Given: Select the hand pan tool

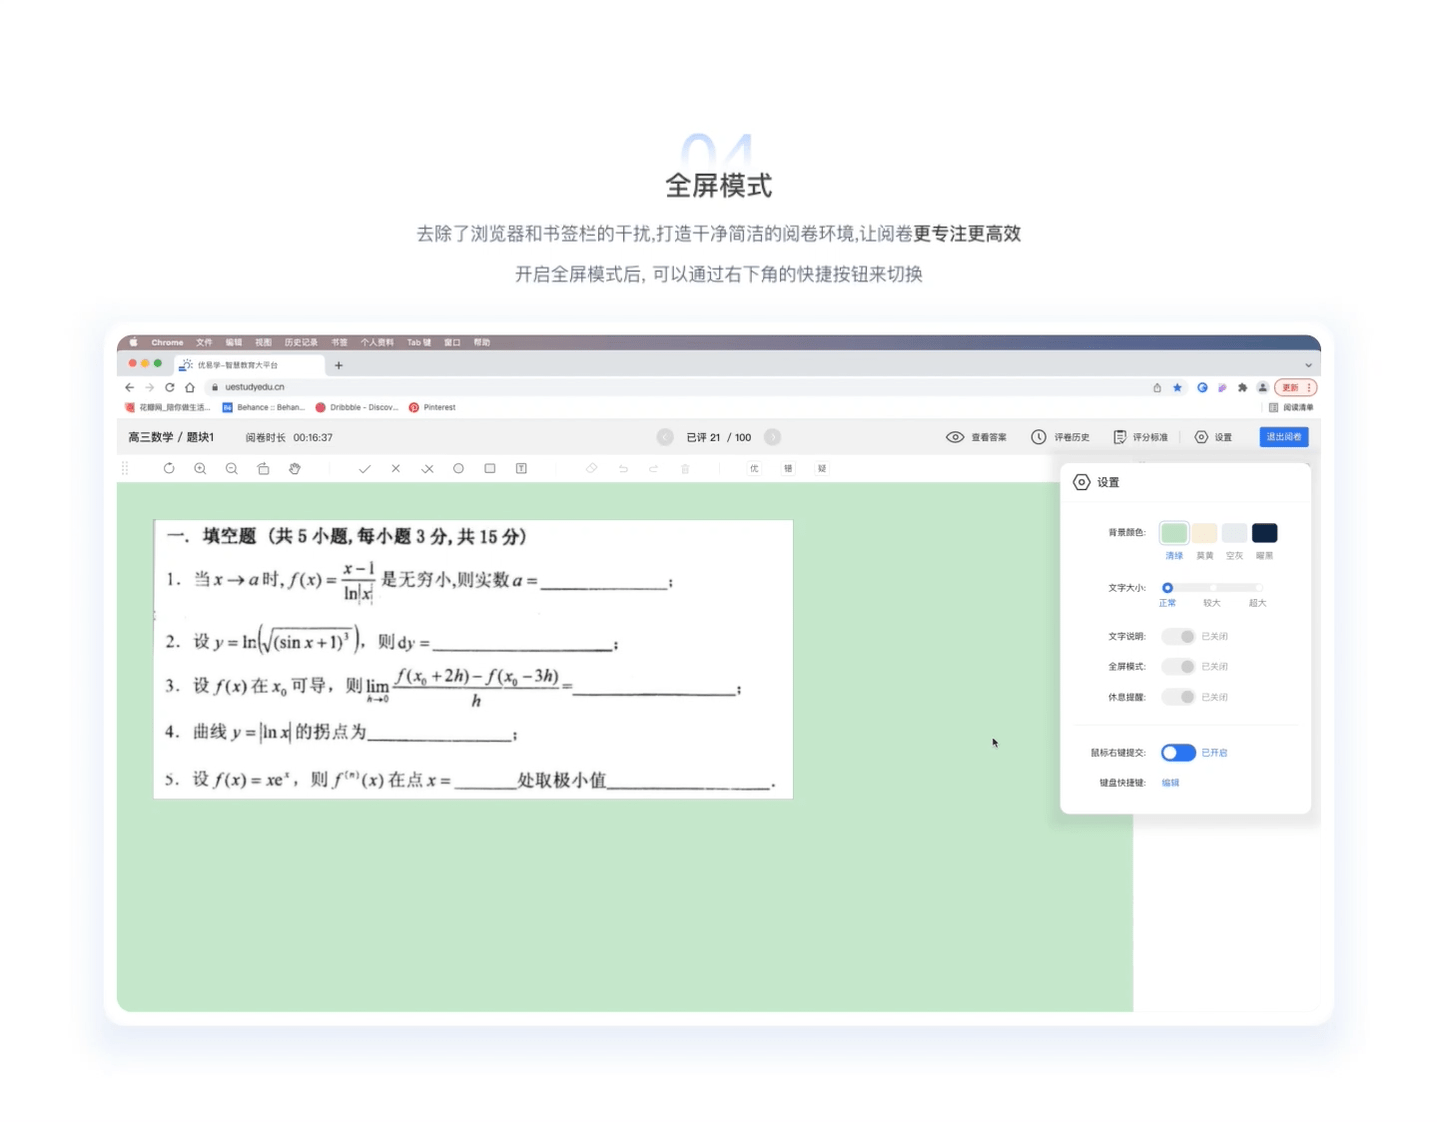Looking at the screenshot, I should tap(294, 468).
